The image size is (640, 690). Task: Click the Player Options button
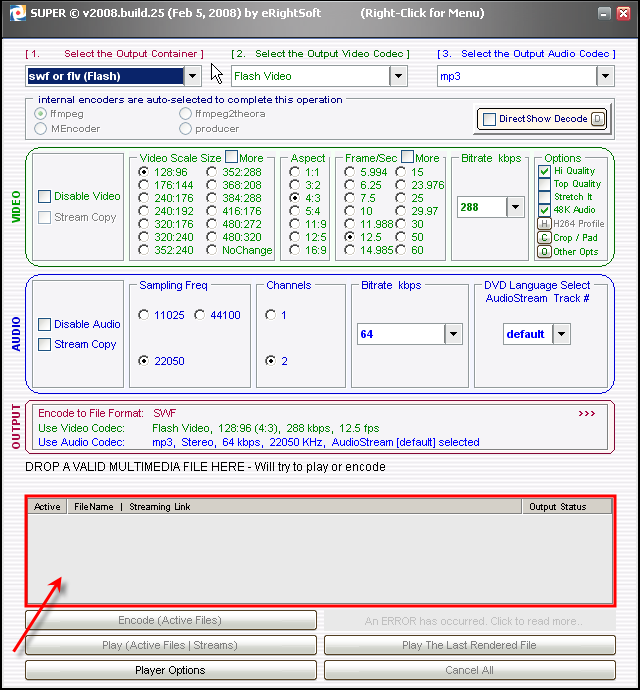click(x=170, y=670)
